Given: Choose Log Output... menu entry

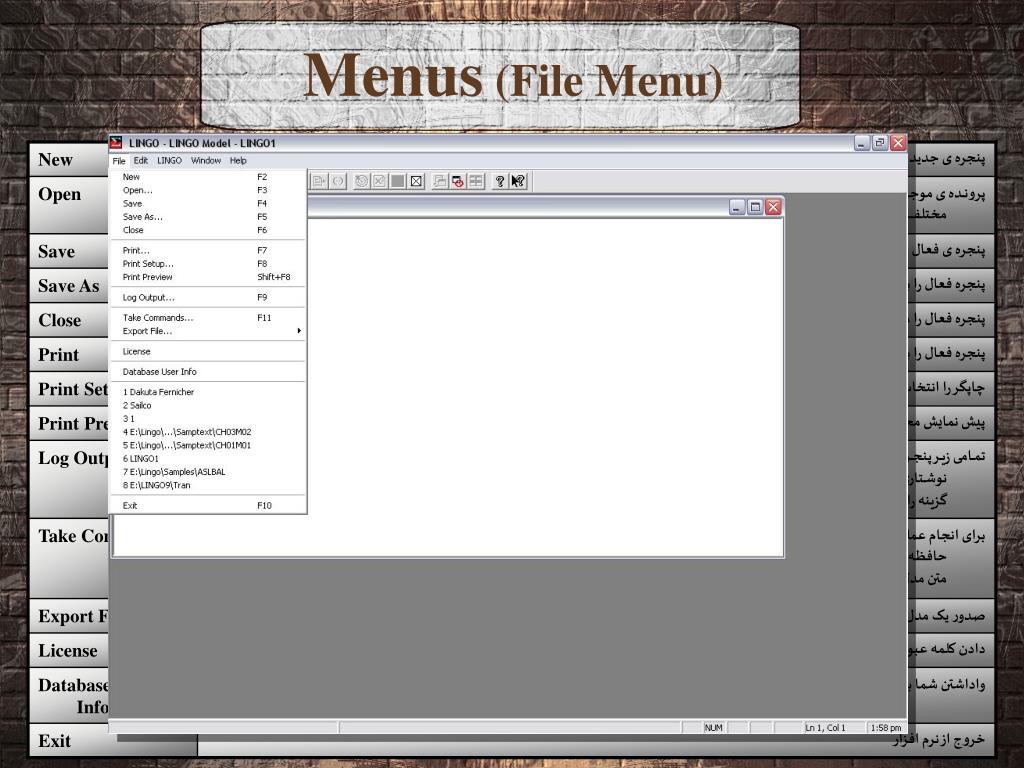Looking at the screenshot, I should (x=208, y=297).
